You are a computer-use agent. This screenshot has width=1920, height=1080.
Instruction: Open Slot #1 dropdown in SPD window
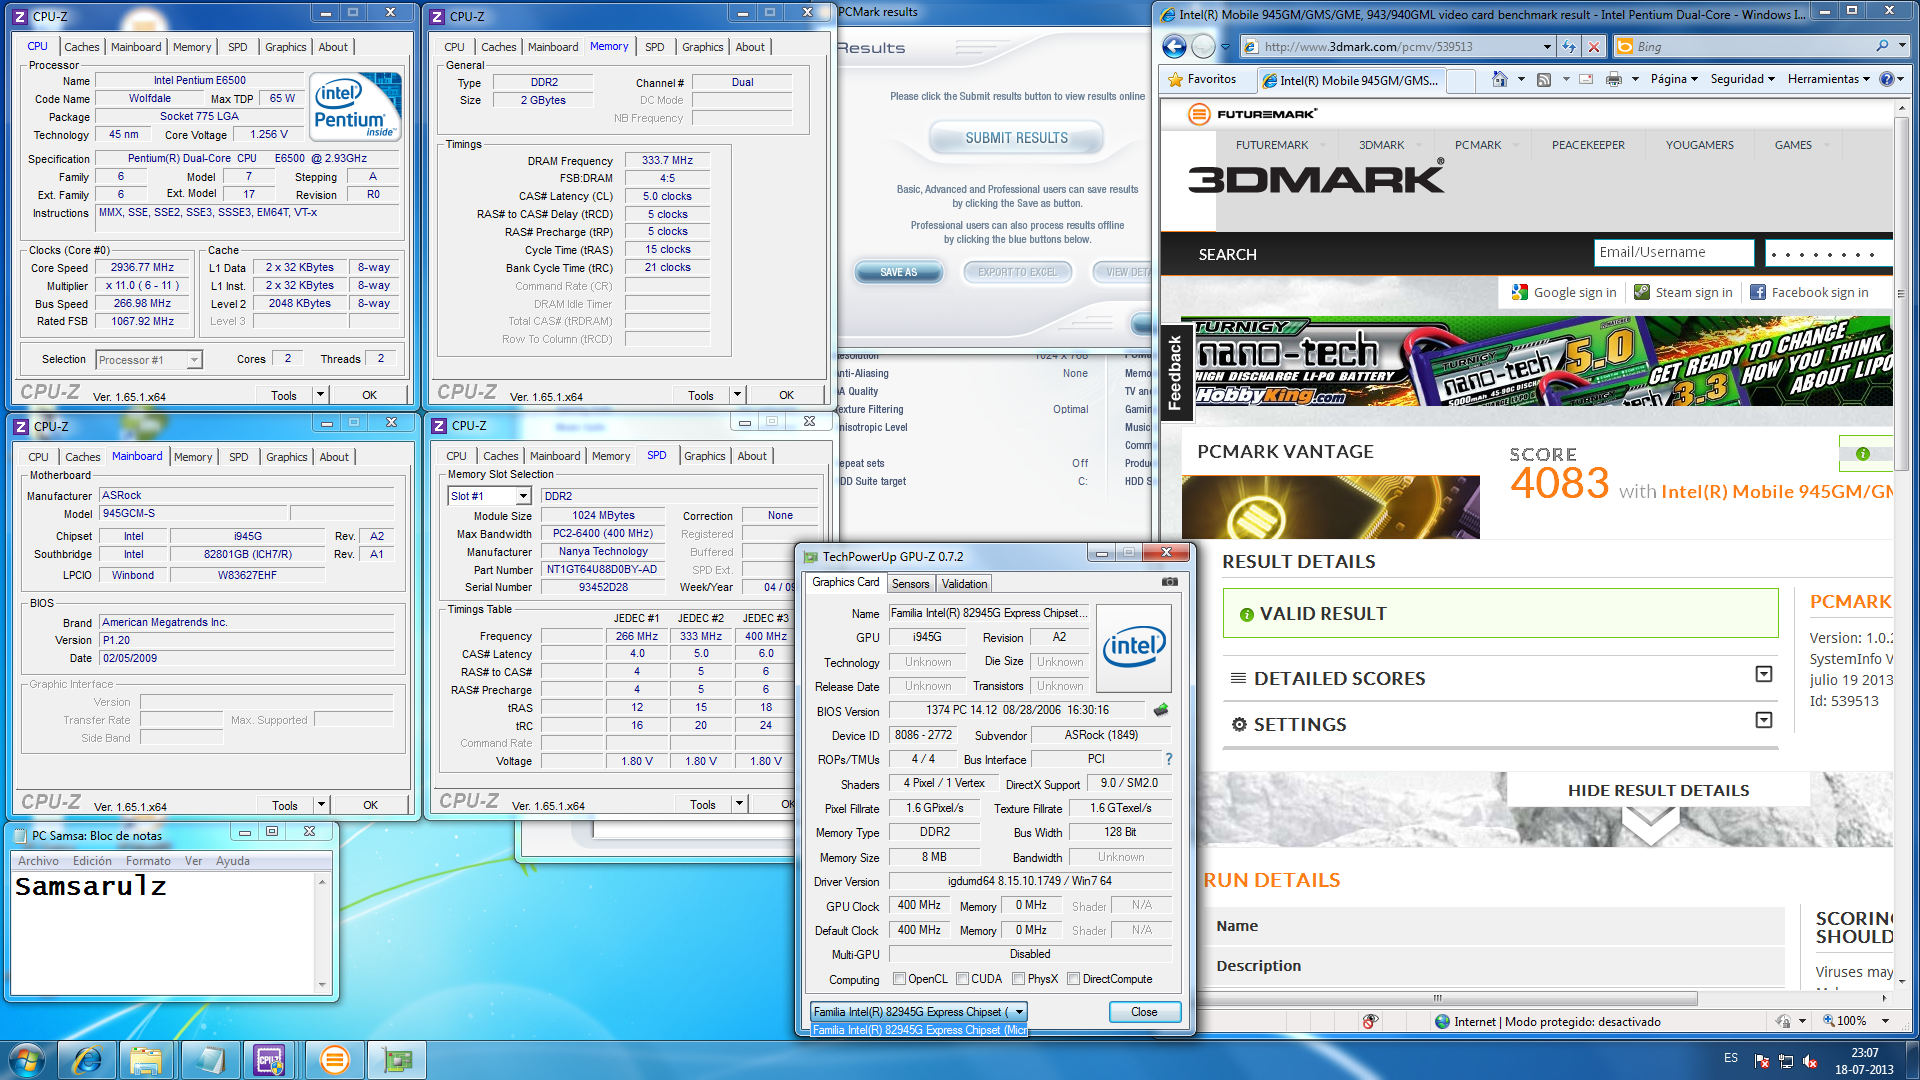pos(522,496)
